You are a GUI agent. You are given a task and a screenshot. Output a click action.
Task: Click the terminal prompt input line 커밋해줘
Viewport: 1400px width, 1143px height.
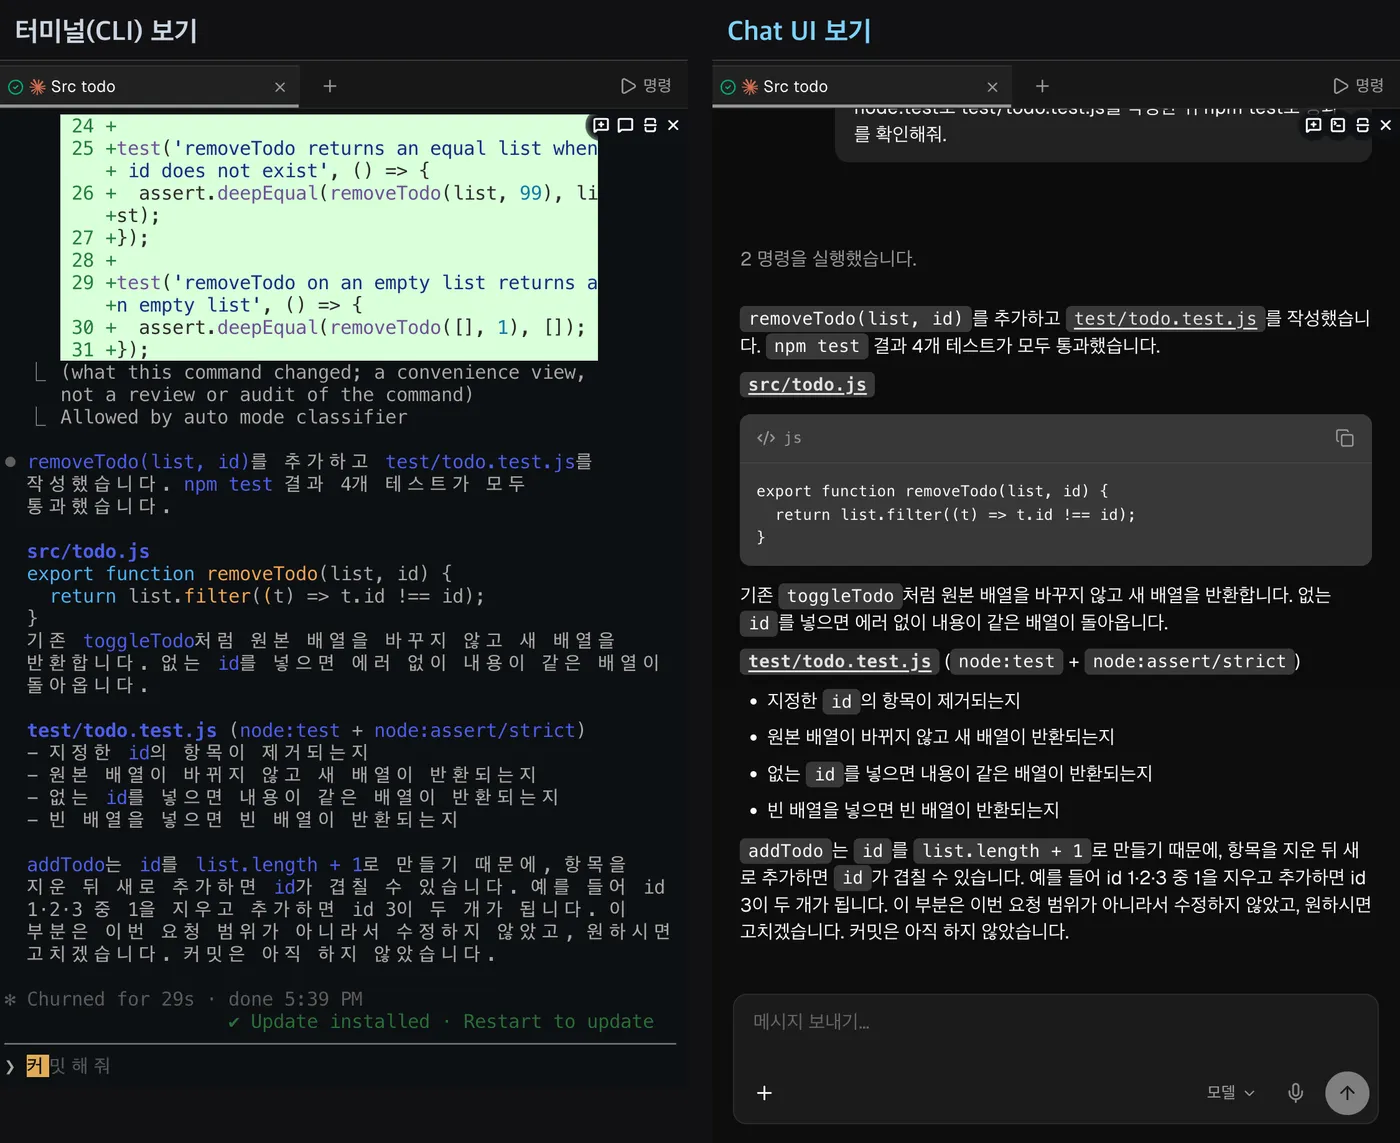tap(340, 1066)
